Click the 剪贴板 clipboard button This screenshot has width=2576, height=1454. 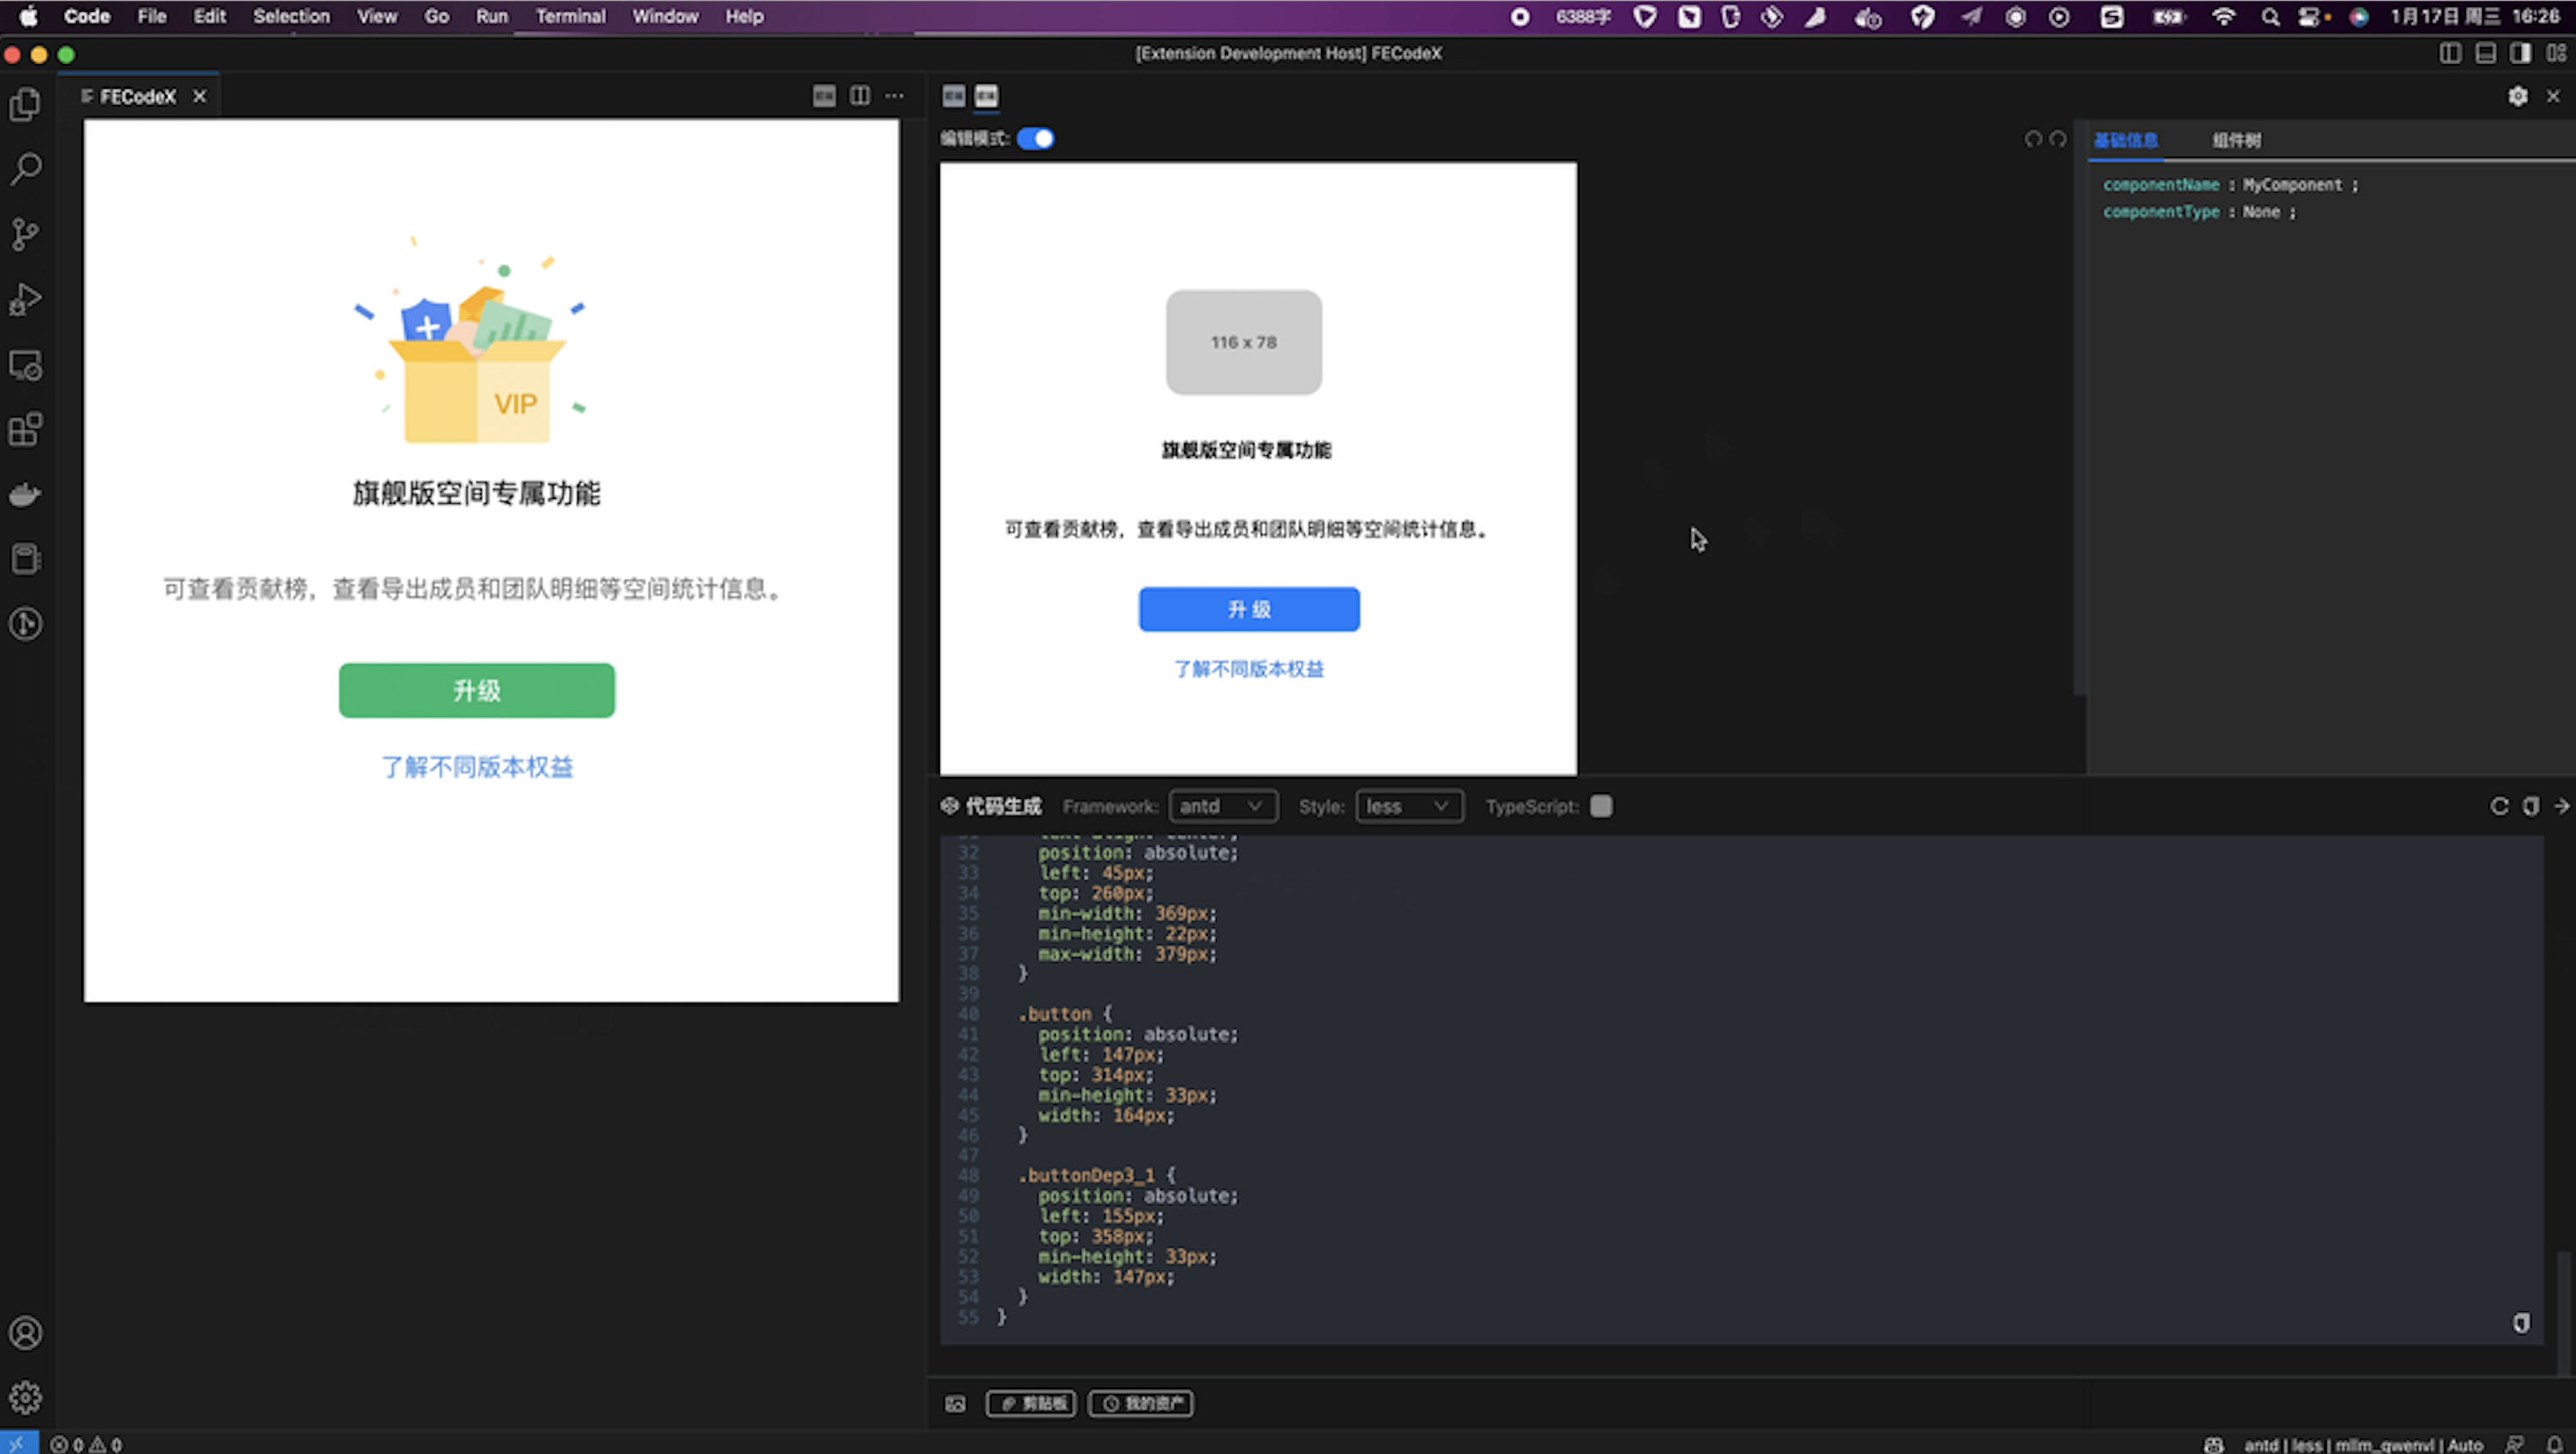1031,1404
